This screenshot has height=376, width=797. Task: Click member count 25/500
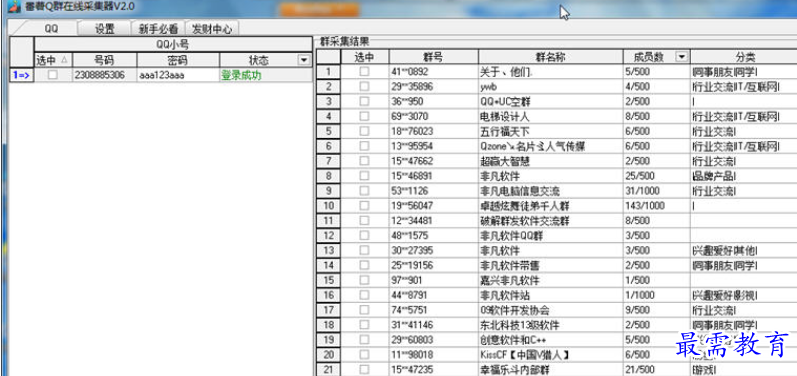657,176
